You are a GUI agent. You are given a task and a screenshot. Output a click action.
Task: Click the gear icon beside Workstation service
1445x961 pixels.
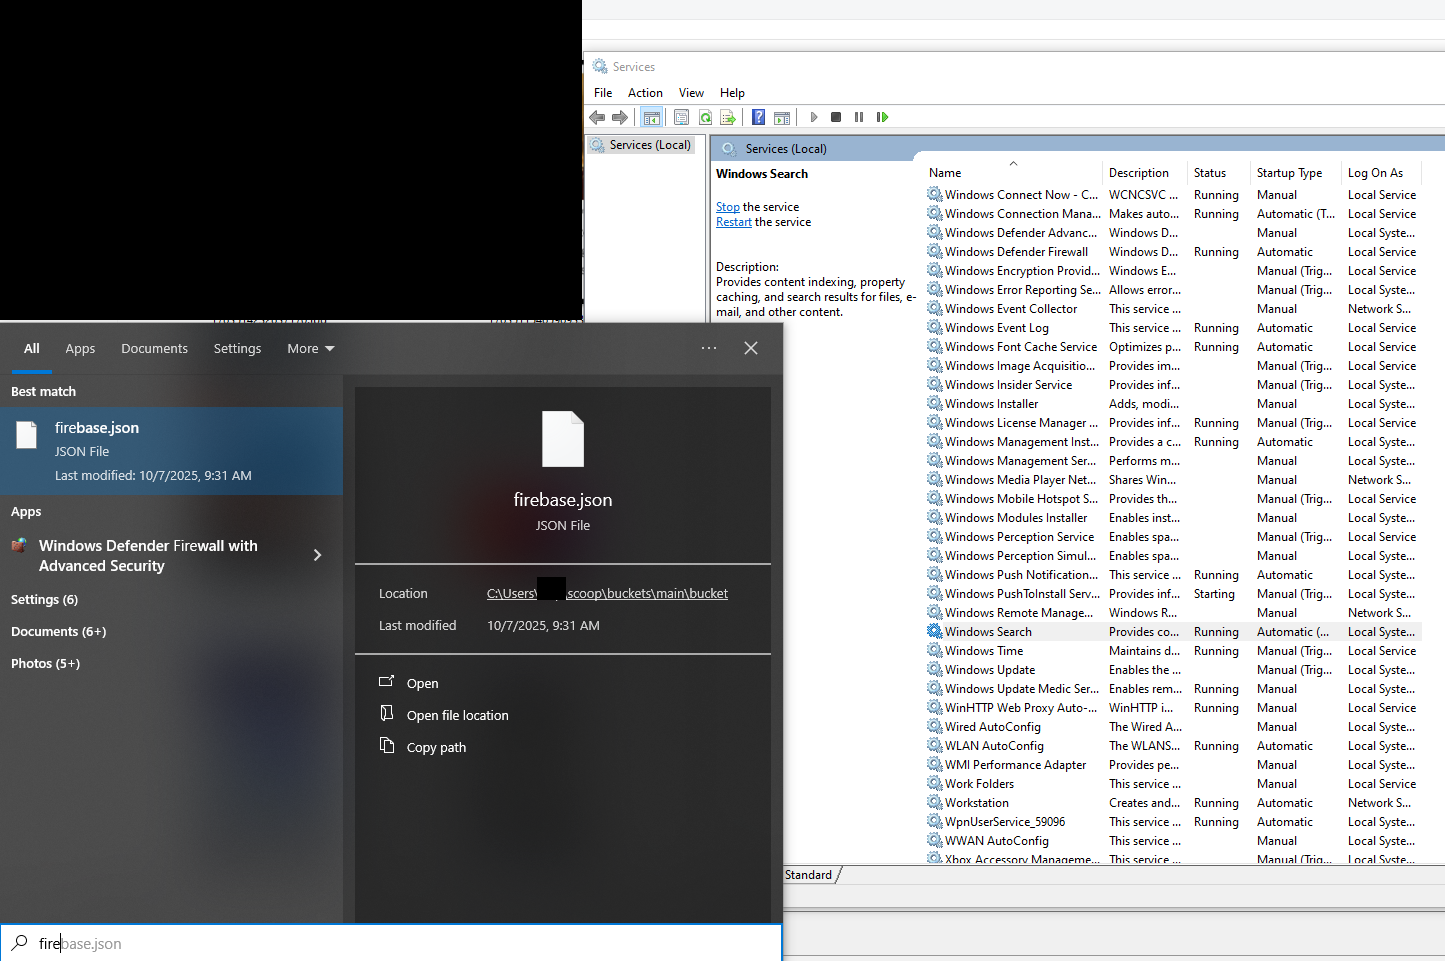[935, 802]
